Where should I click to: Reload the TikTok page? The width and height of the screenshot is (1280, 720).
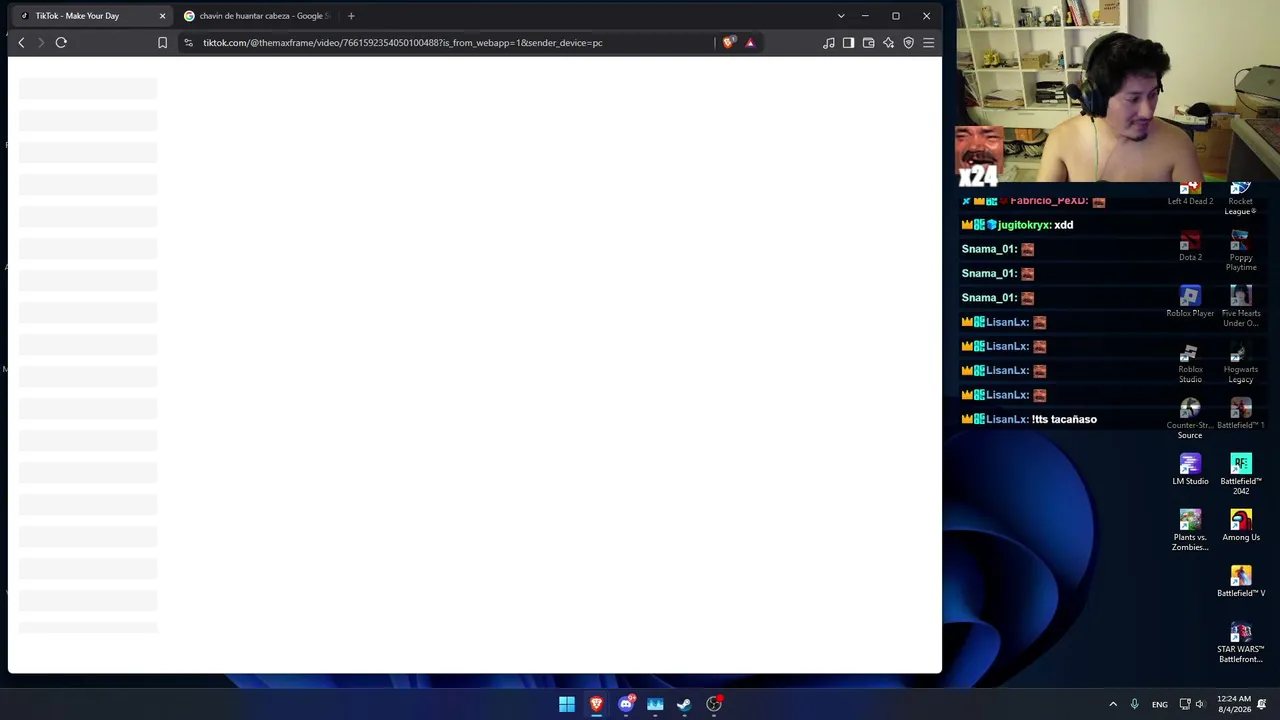click(61, 43)
